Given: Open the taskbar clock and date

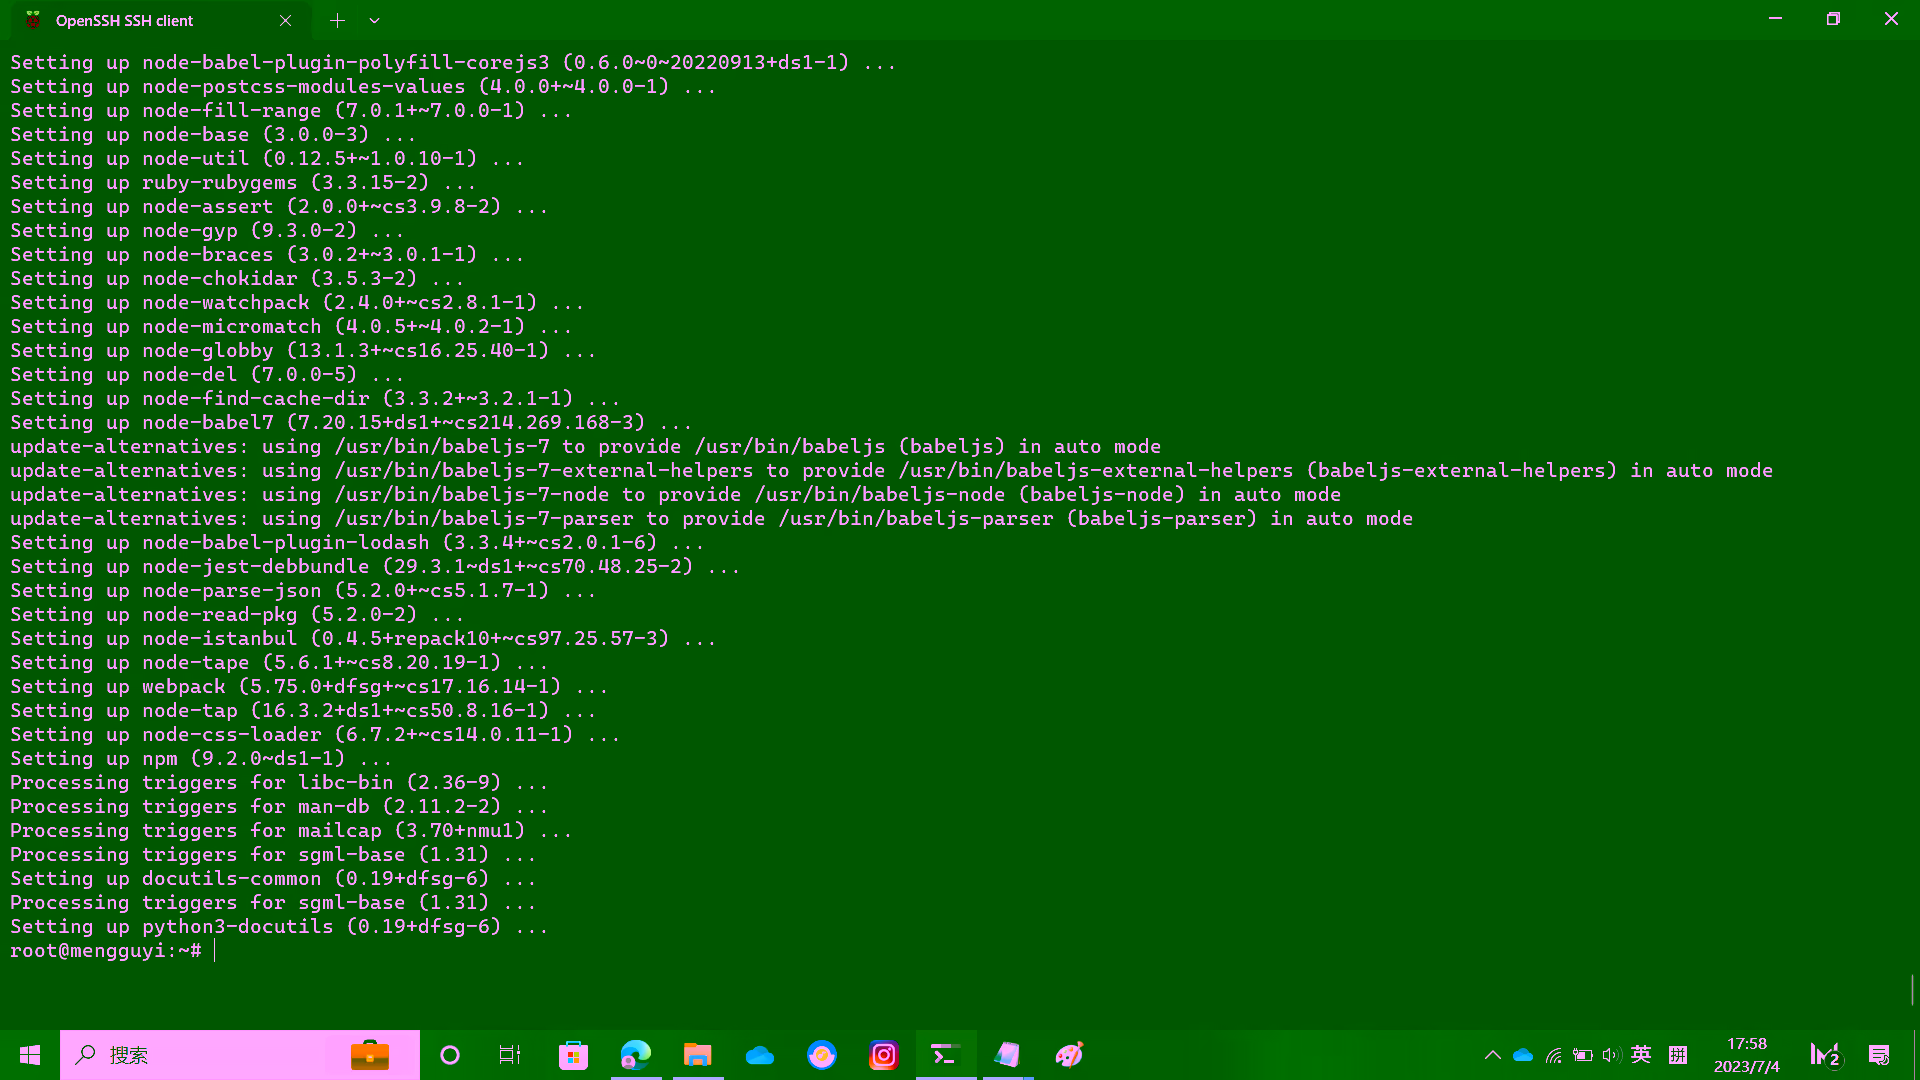Looking at the screenshot, I should coord(1746,1055).
